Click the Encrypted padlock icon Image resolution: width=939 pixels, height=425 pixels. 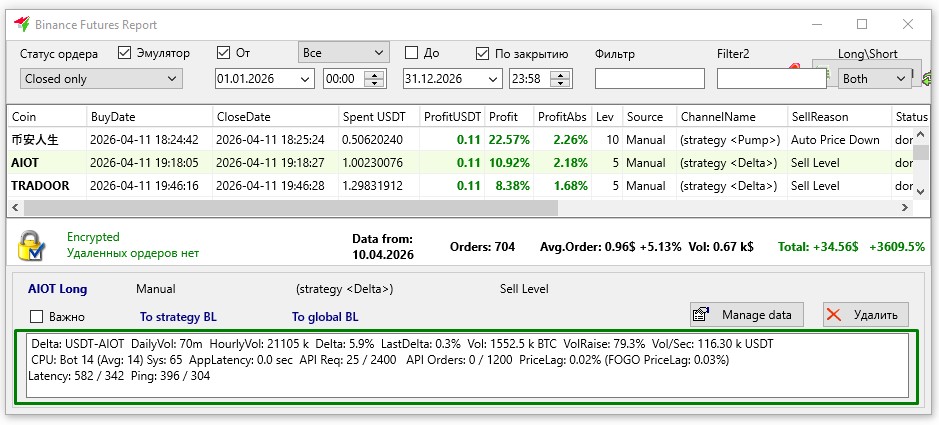(x=32, y=246)
